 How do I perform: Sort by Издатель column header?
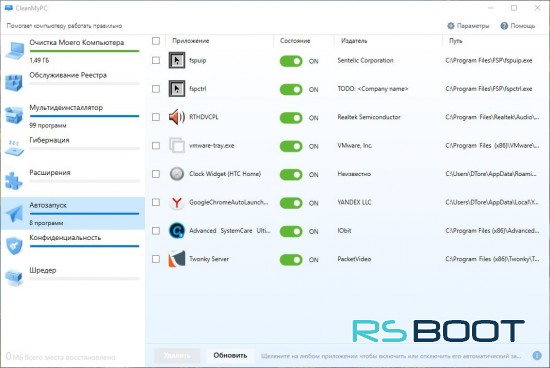354,41
